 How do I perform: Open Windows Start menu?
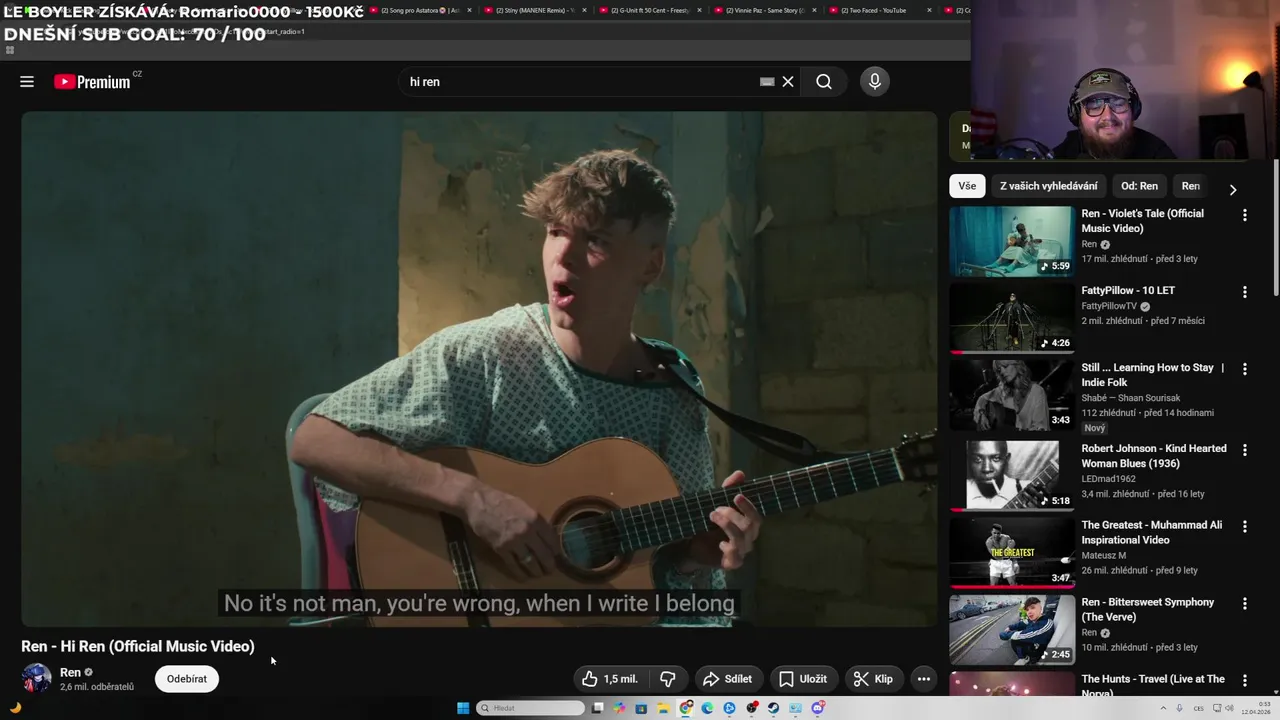tap(463, 708)
